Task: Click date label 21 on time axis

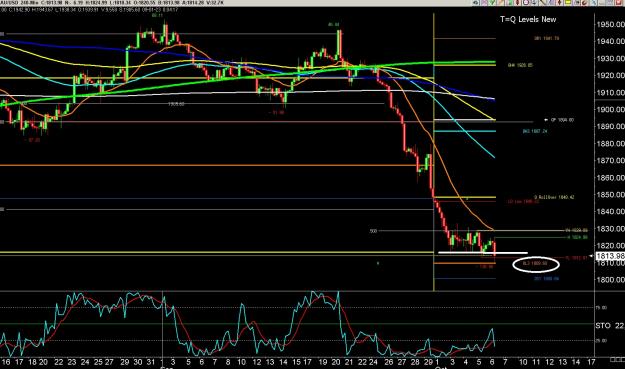Action: pyautogui.click(x=349, y=362)
